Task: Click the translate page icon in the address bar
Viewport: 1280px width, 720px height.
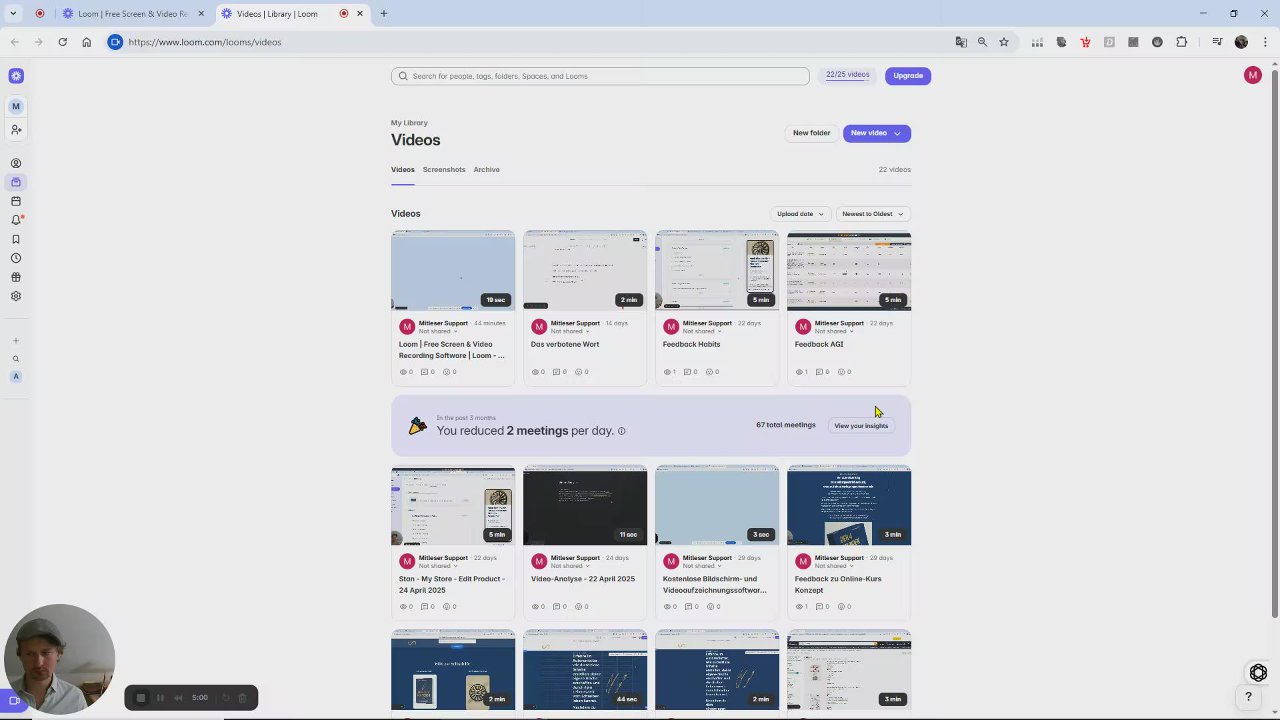Action: [961, 42]
